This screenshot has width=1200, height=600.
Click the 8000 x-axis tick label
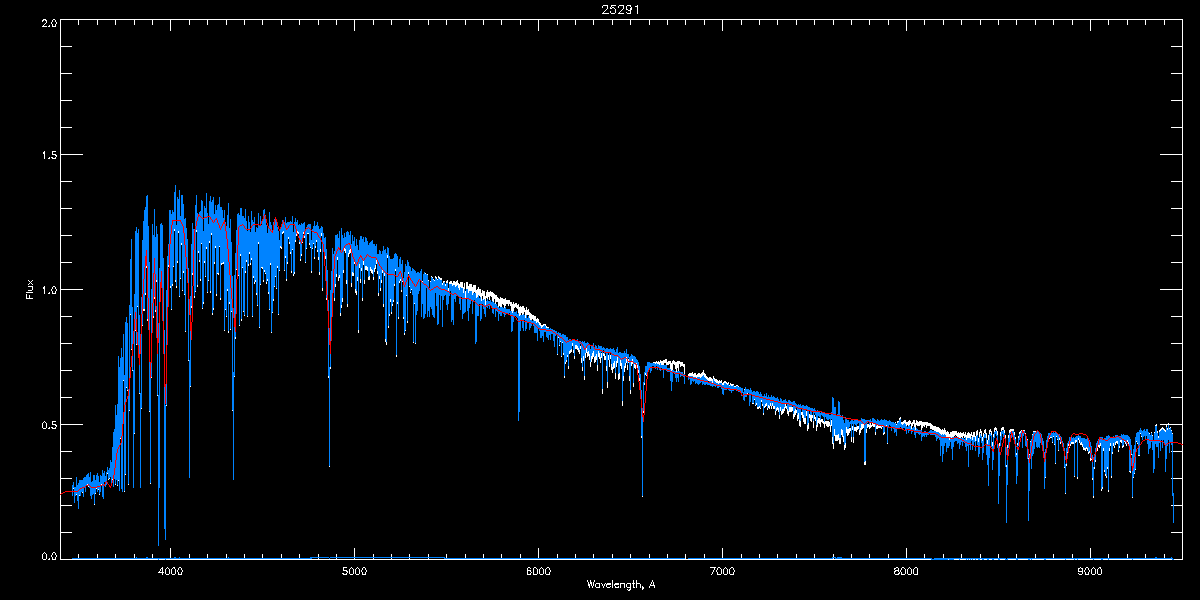point(906,572)
